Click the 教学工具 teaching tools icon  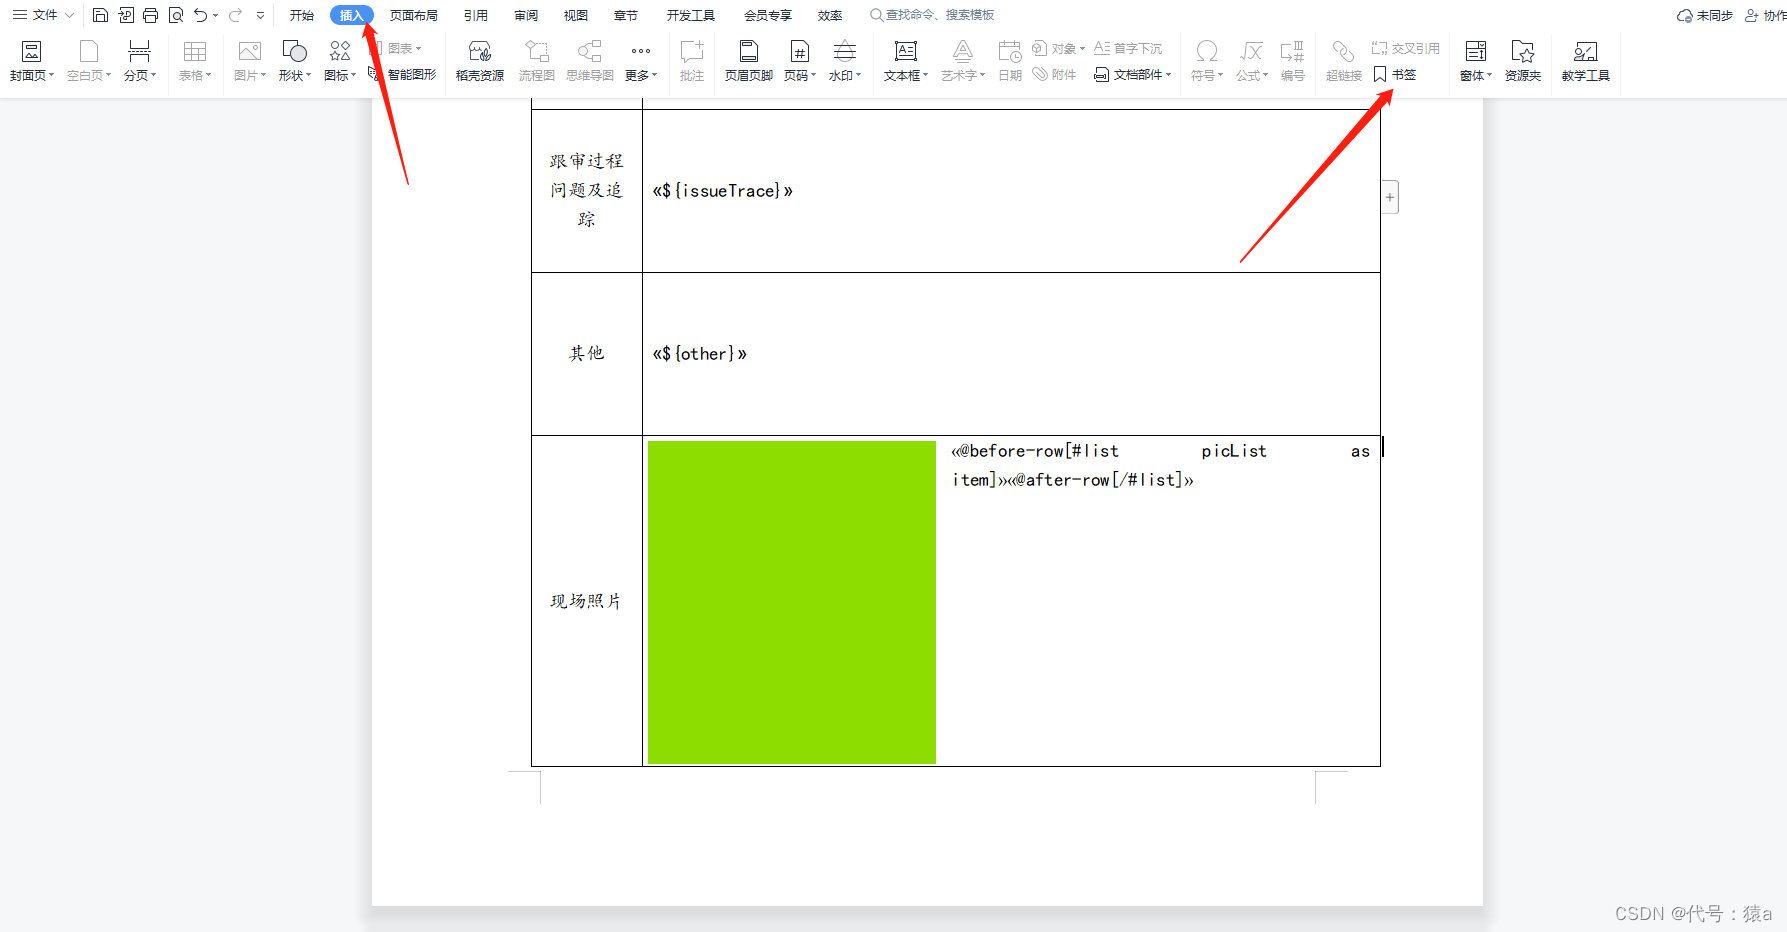(x=1586, y=52)
